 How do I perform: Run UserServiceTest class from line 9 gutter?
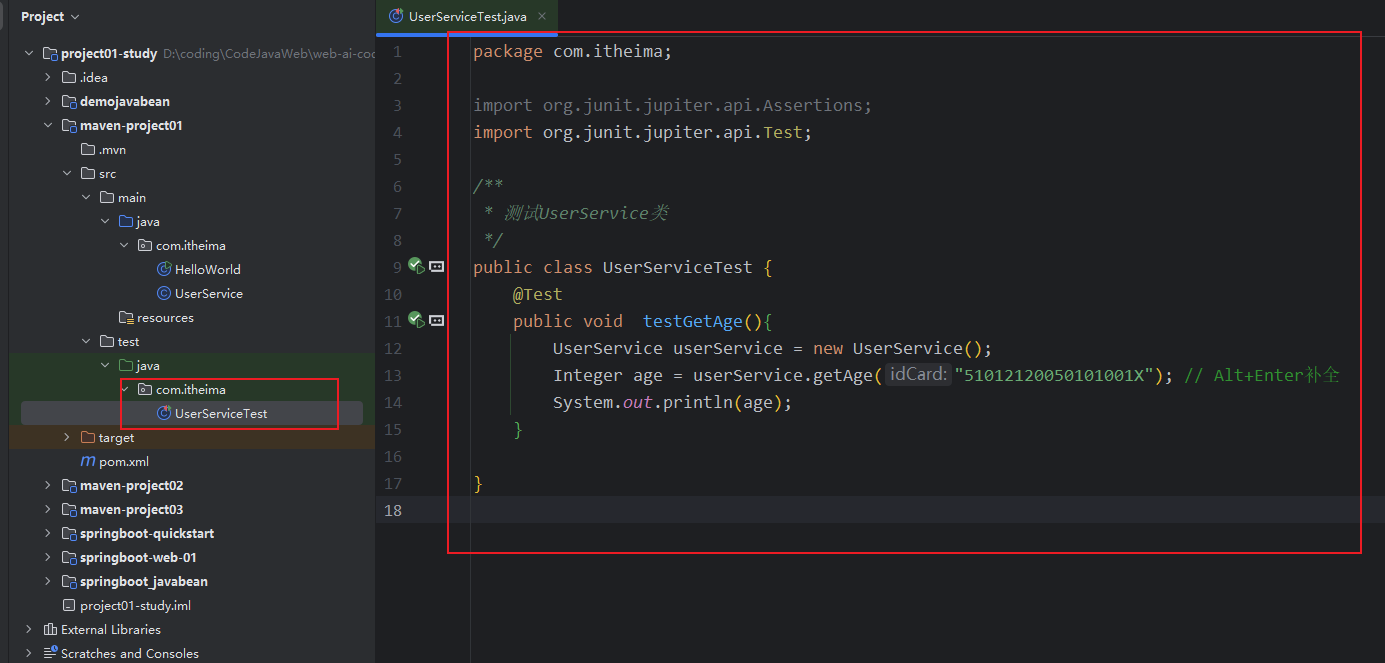coord(417,267)
